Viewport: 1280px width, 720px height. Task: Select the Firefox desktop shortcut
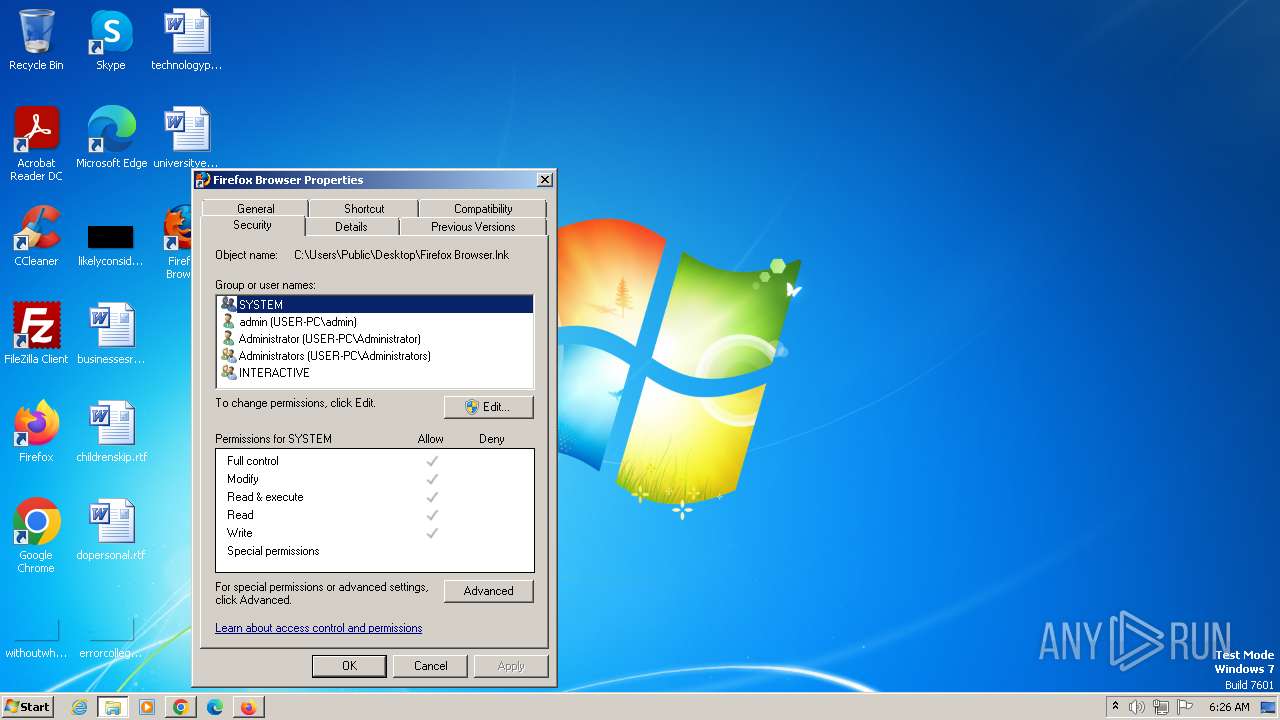[36, 432]
